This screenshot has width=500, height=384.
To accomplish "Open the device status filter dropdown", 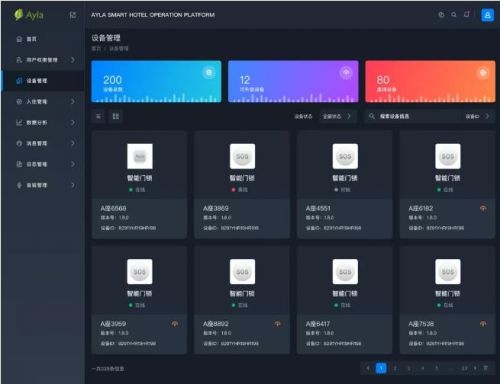I will 337,116.
